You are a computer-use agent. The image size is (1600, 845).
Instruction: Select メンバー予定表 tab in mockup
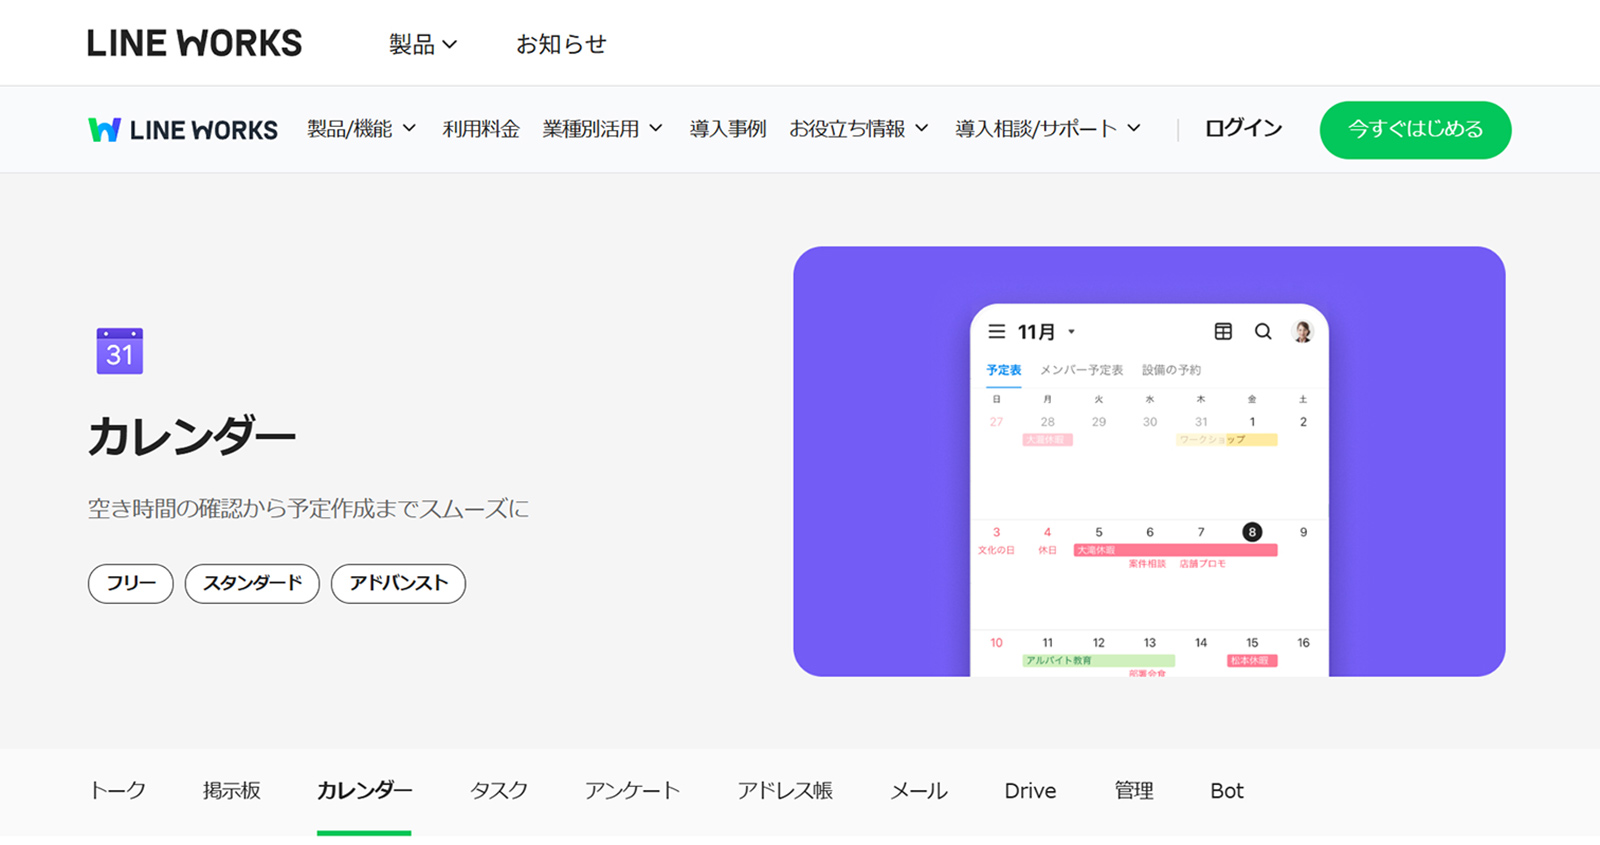point(1081,370)
